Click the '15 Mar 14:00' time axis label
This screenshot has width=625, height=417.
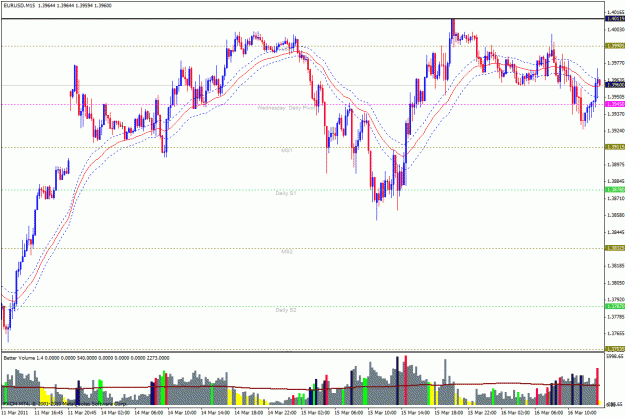click(x=416, y=413)
